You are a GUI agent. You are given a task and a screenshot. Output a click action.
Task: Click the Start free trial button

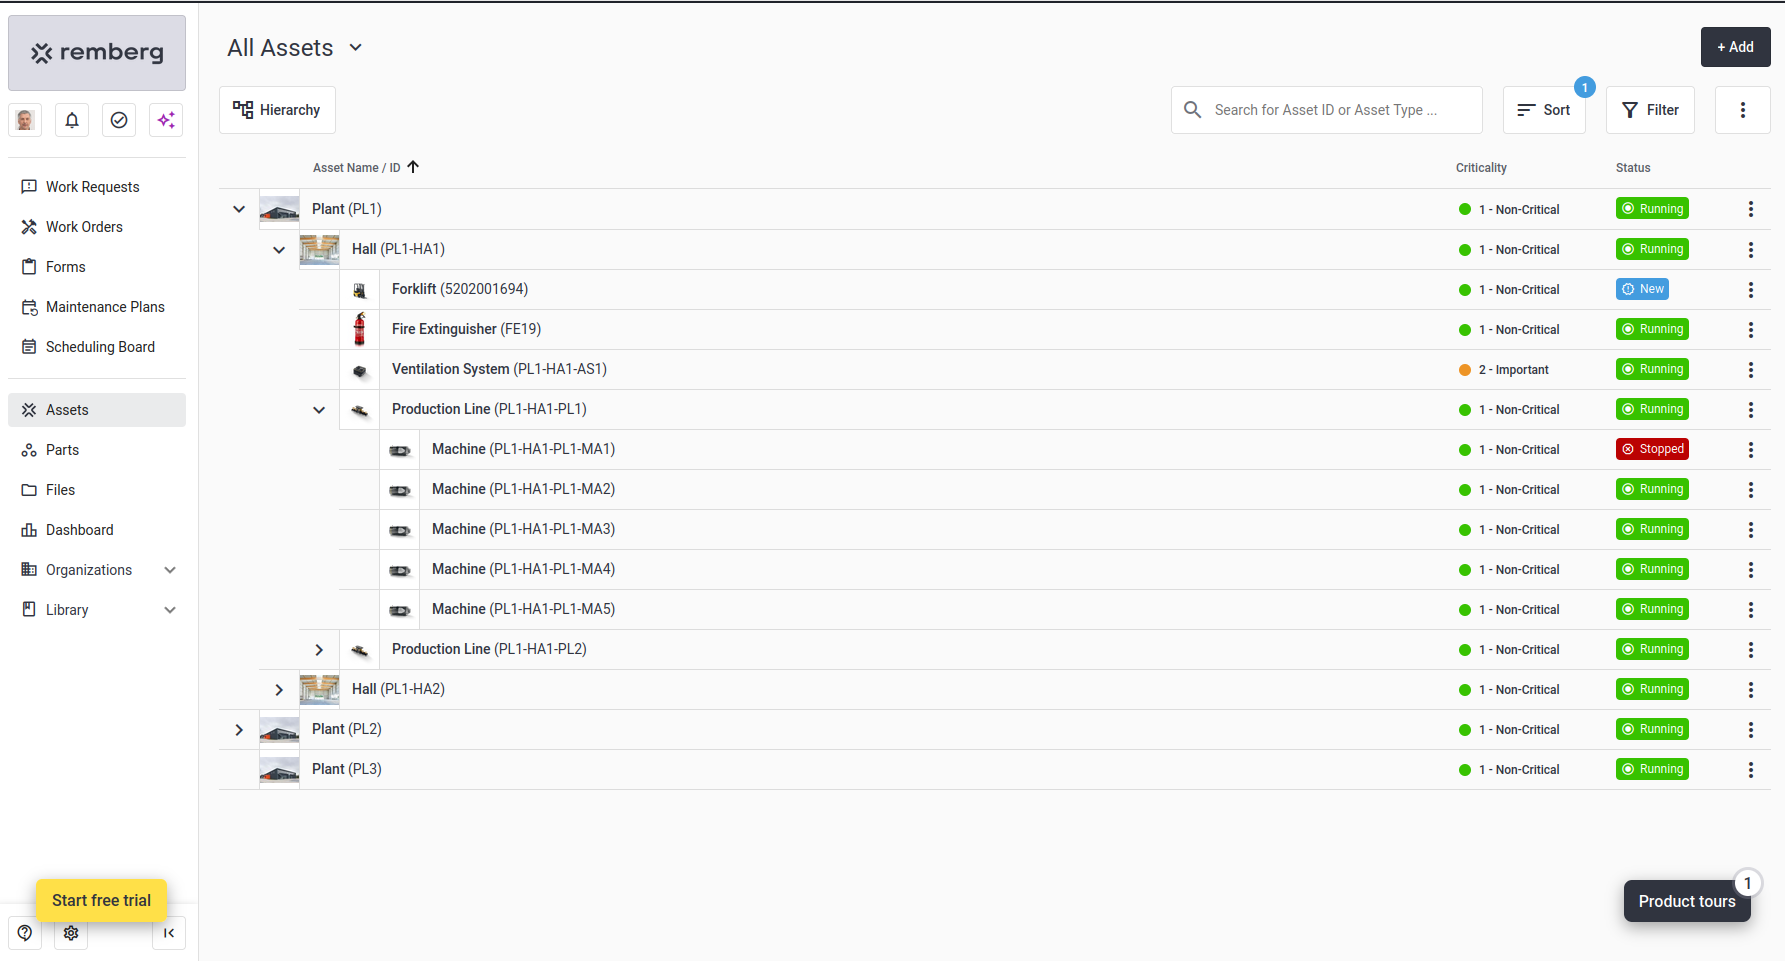pyautogui.click(x=101, y=900)
